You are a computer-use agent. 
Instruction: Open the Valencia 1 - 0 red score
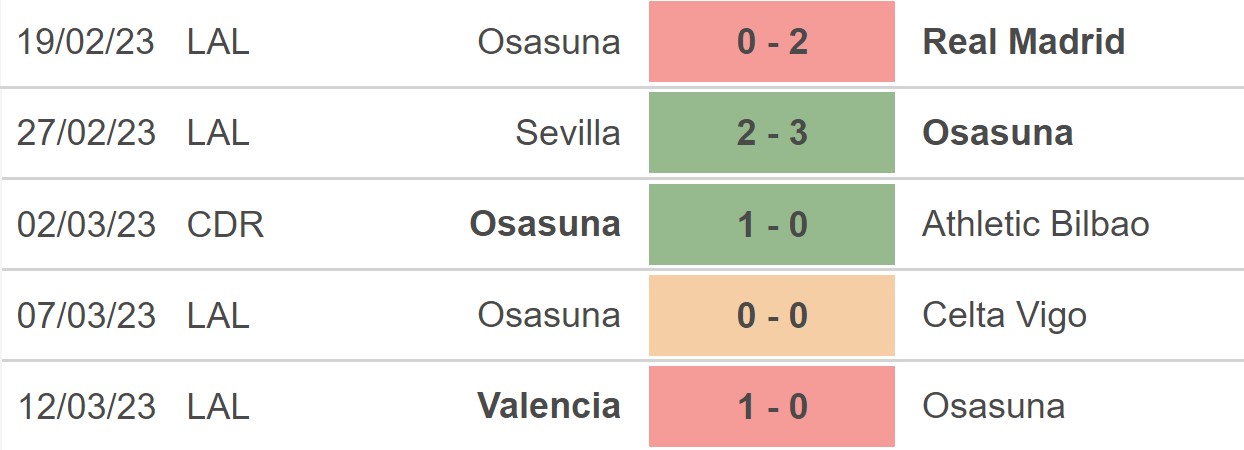[772, 407]
